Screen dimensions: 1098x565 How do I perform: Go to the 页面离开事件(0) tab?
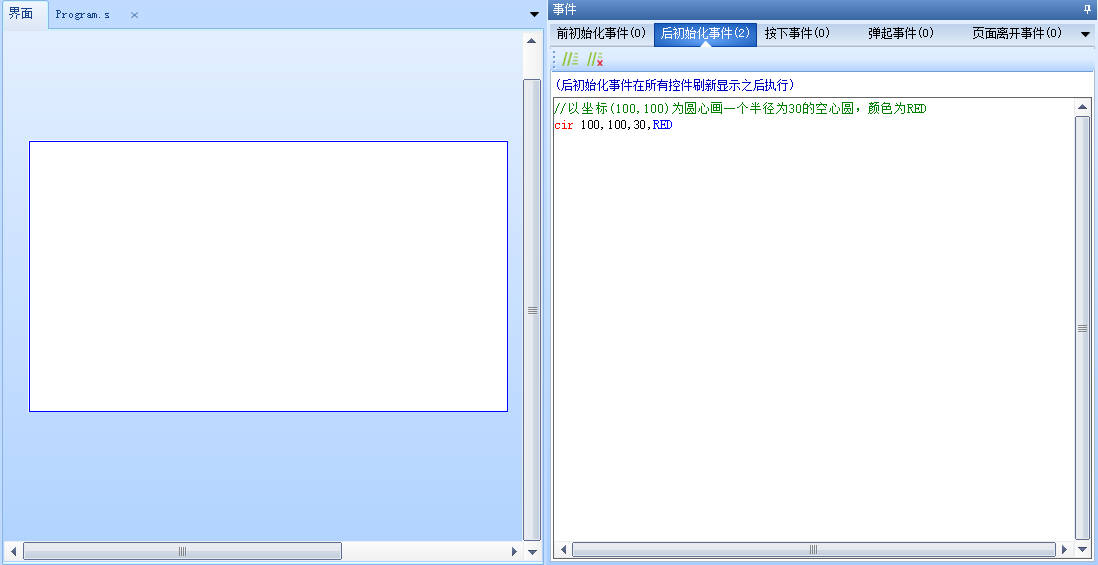[x=1017, y=34]
